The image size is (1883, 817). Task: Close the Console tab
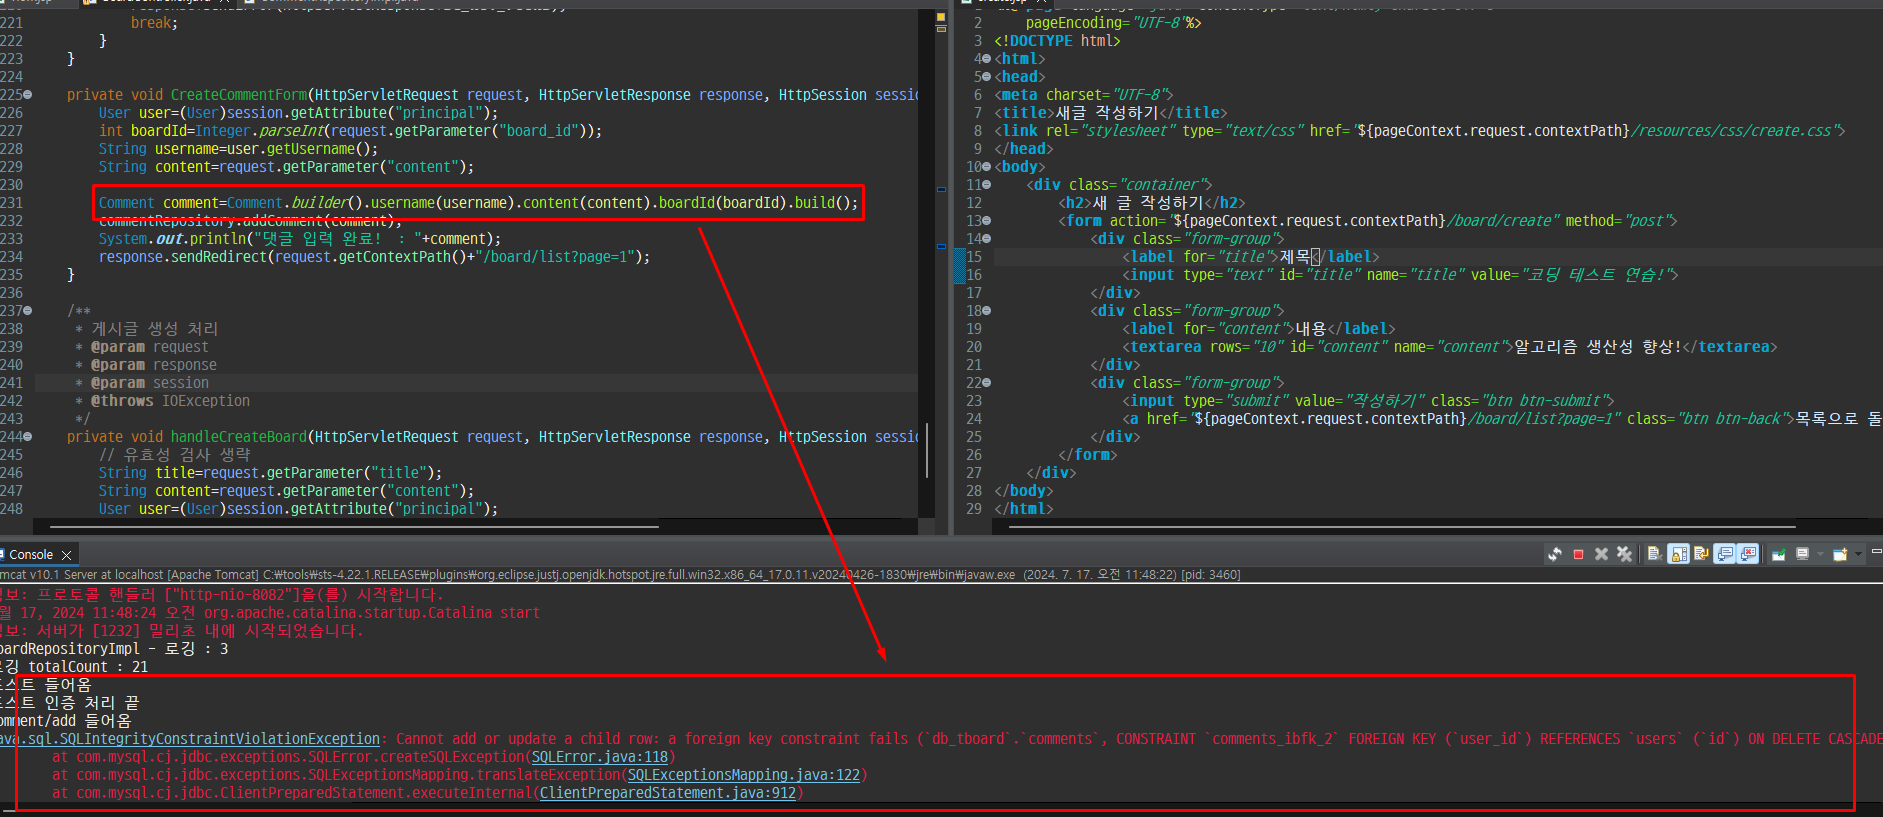(x=67, y=555)
